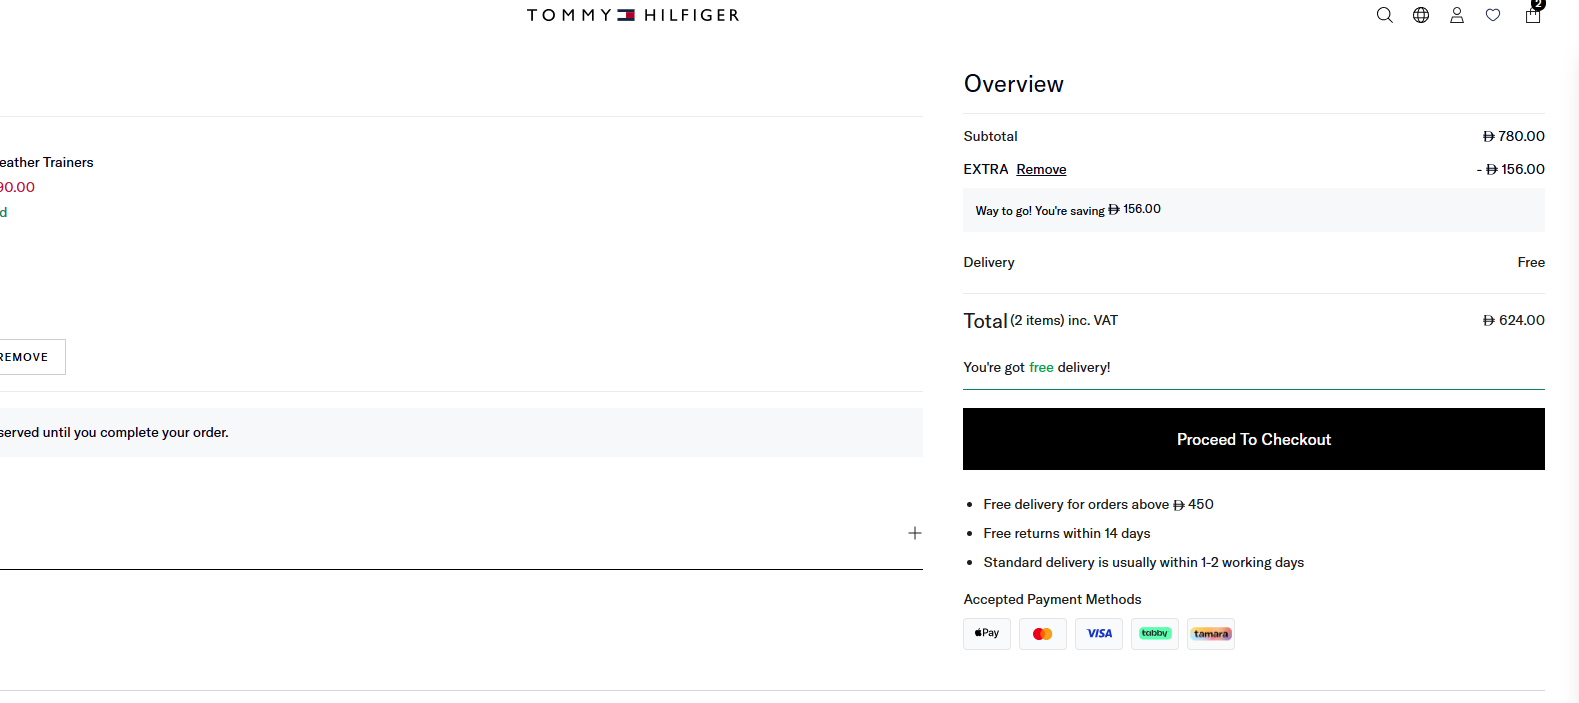1579x703 pixels.
Task: Click 'Standard delivery is usually within 1-2 working days'
Action: 1144,562
